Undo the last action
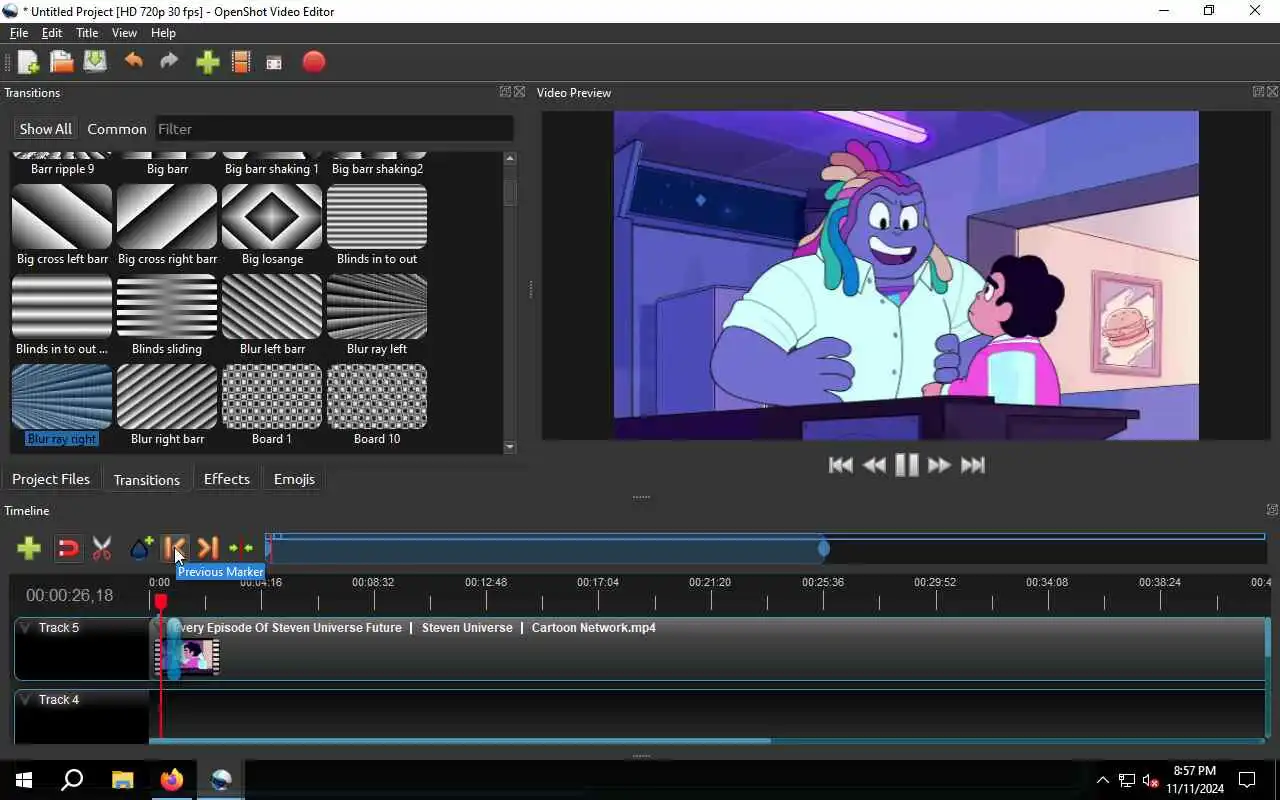1280x800 pixels. tap(133, 62)
